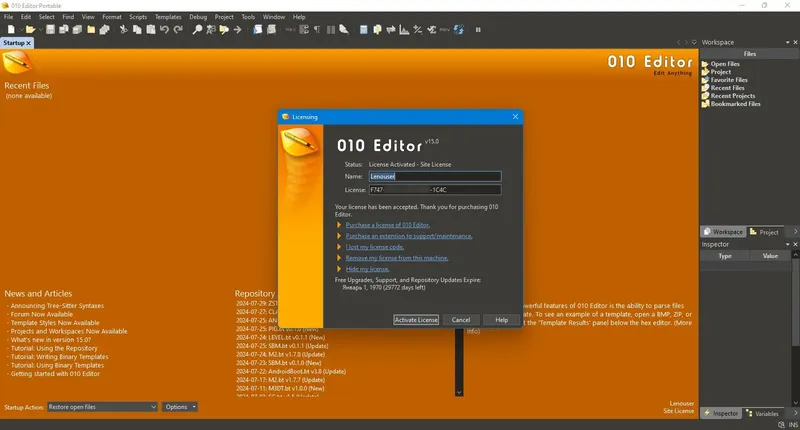Open the File menu
Image resolution: width=800 pixels, height=430 pixels.
pyautogui.click(x=9, y=17)
